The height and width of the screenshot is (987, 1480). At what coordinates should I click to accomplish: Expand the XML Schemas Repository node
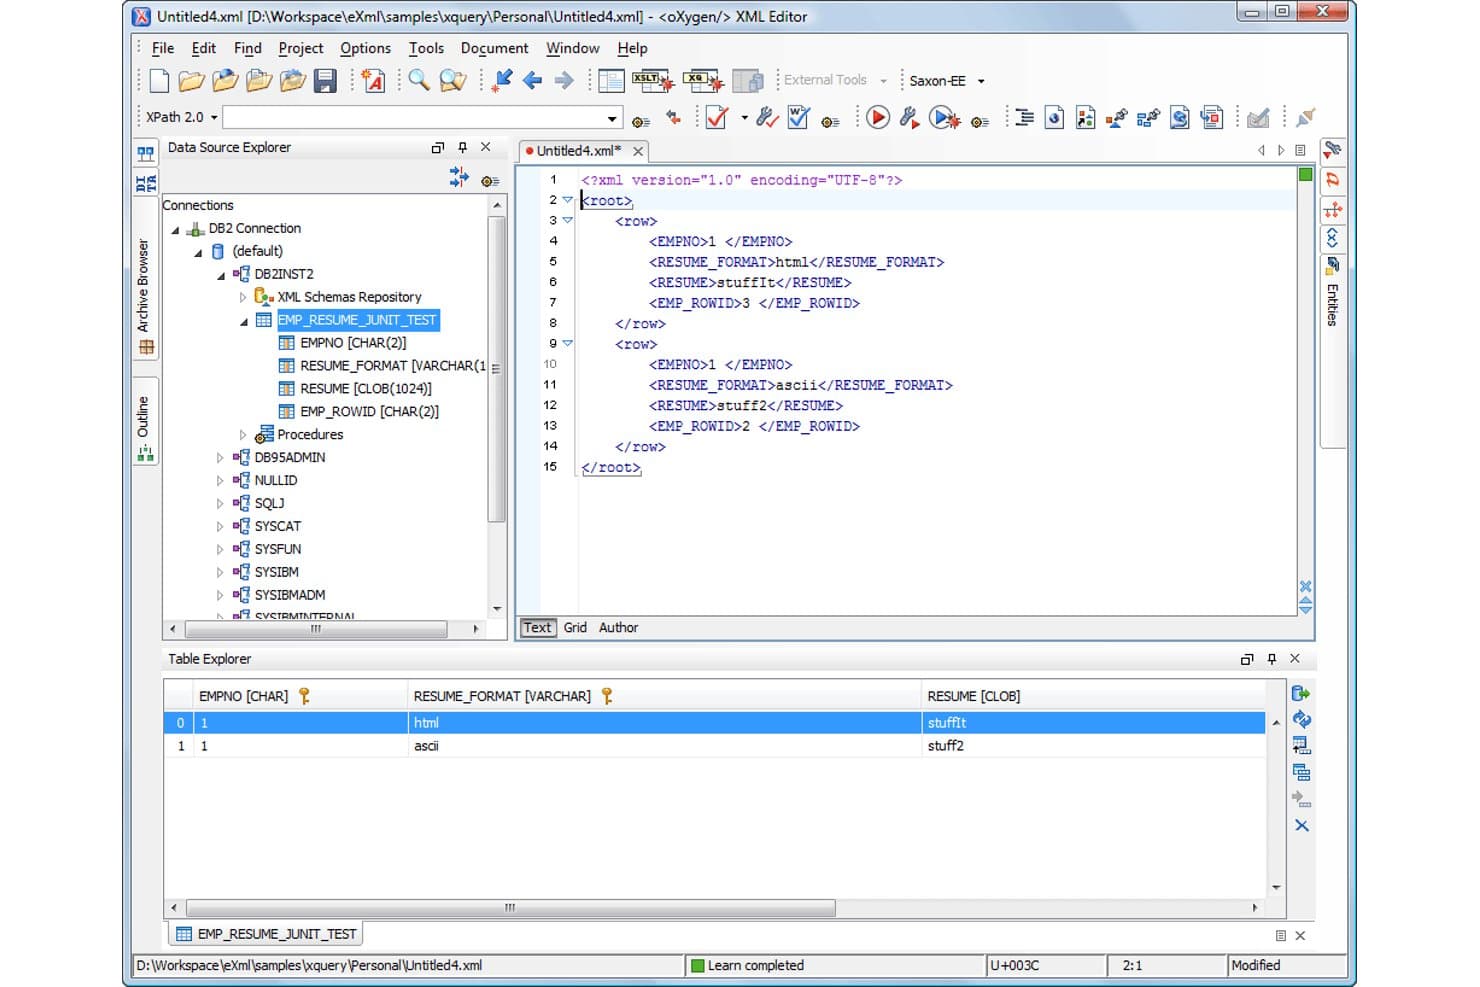pos(243,297)
